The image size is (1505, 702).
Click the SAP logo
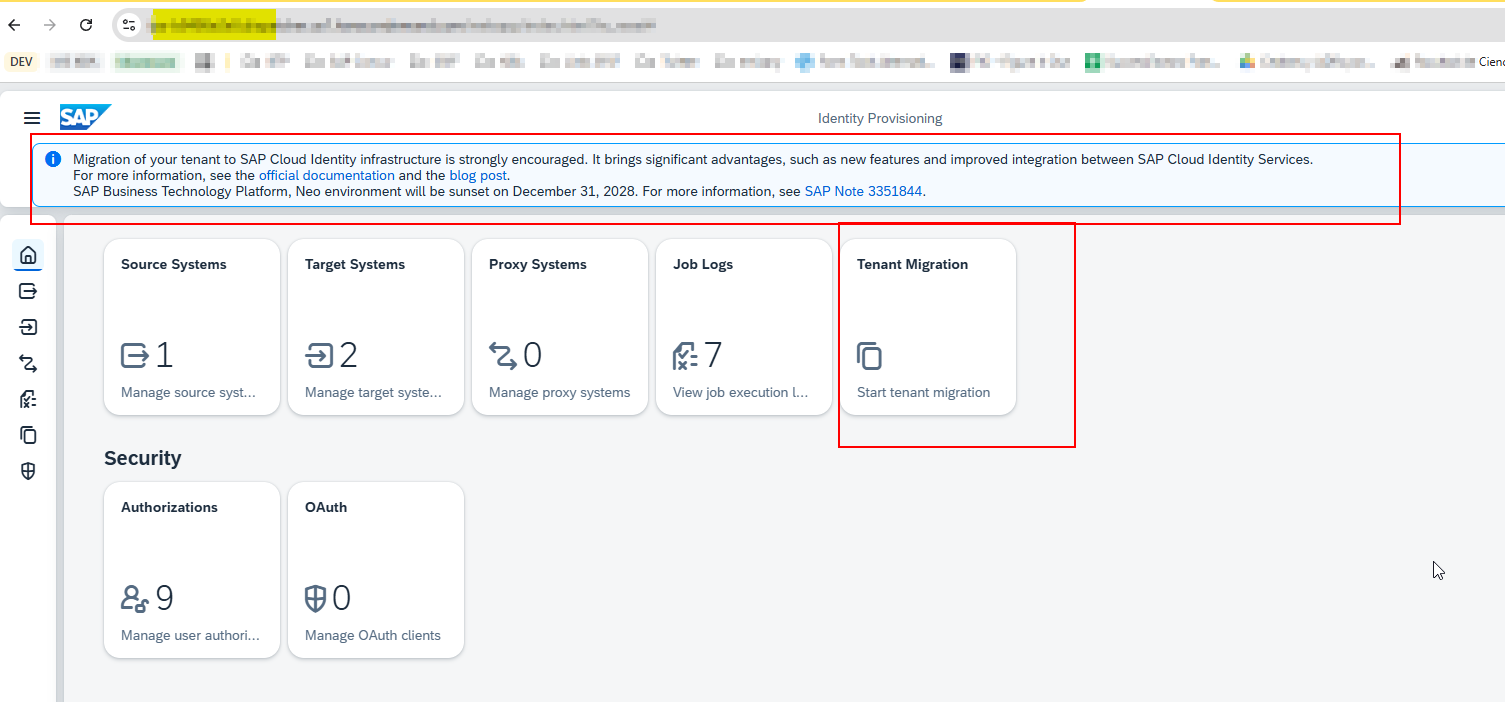click(x=85, y=117)
